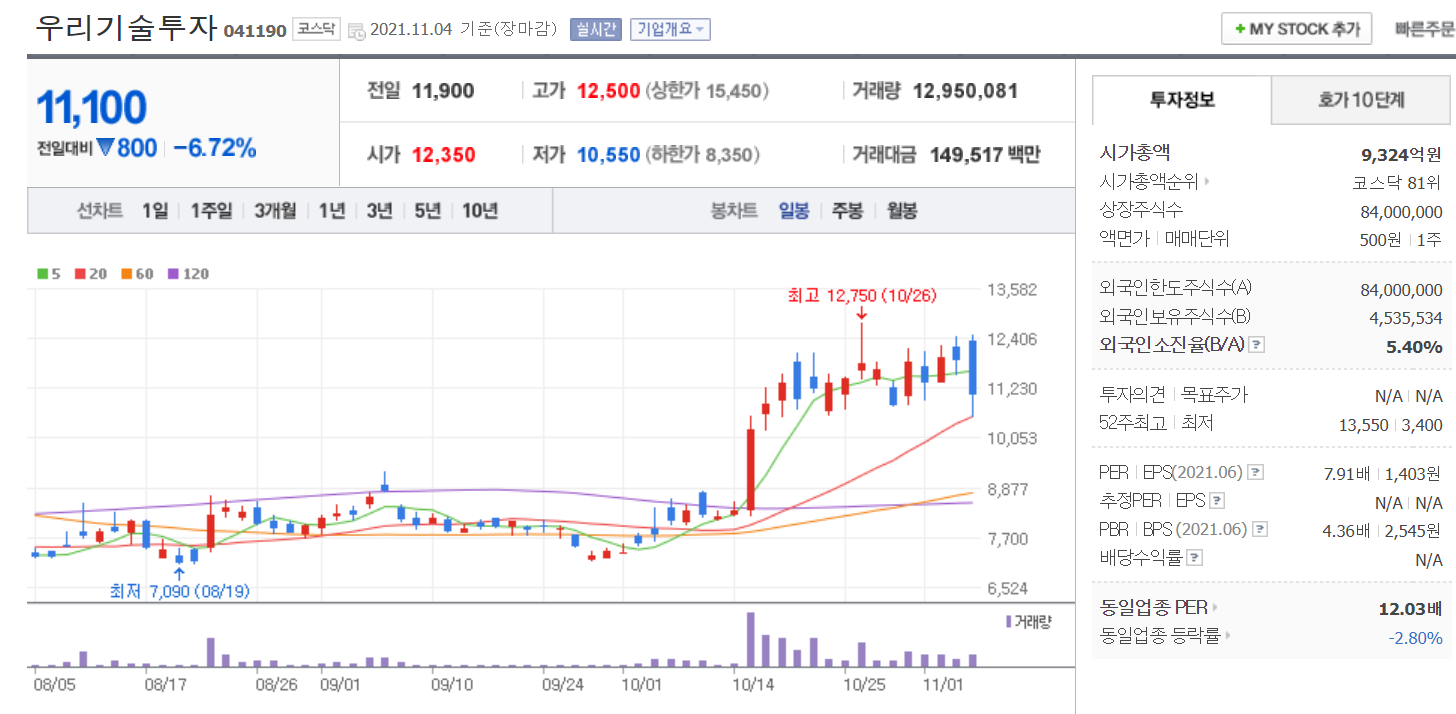This screenshot has height=714, width=1456.
Task: Add stock with MY STOCK 추가 button
Action: point(1297,29)
